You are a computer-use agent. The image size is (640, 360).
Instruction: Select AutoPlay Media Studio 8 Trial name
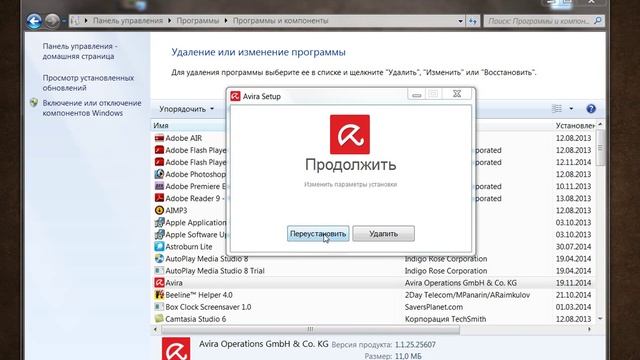(215, 271)
